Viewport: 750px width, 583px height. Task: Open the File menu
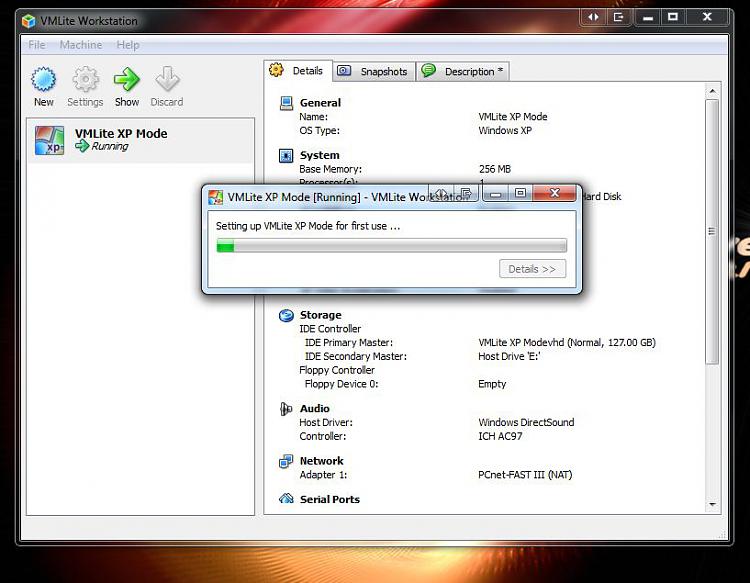tap(37, 45)
